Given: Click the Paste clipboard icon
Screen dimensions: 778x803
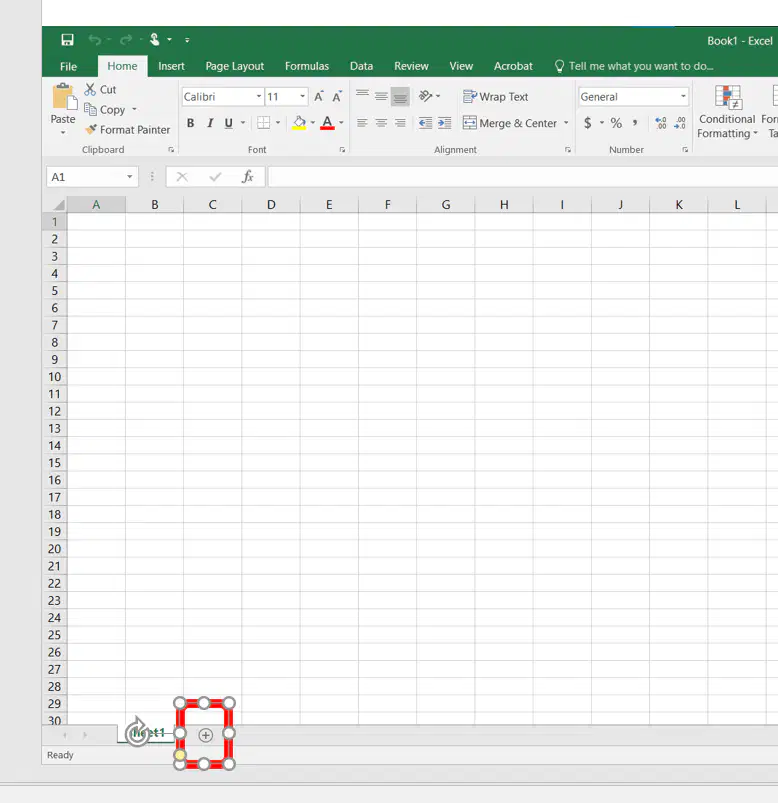Looking at the screenshot, I should pos(64,97).
